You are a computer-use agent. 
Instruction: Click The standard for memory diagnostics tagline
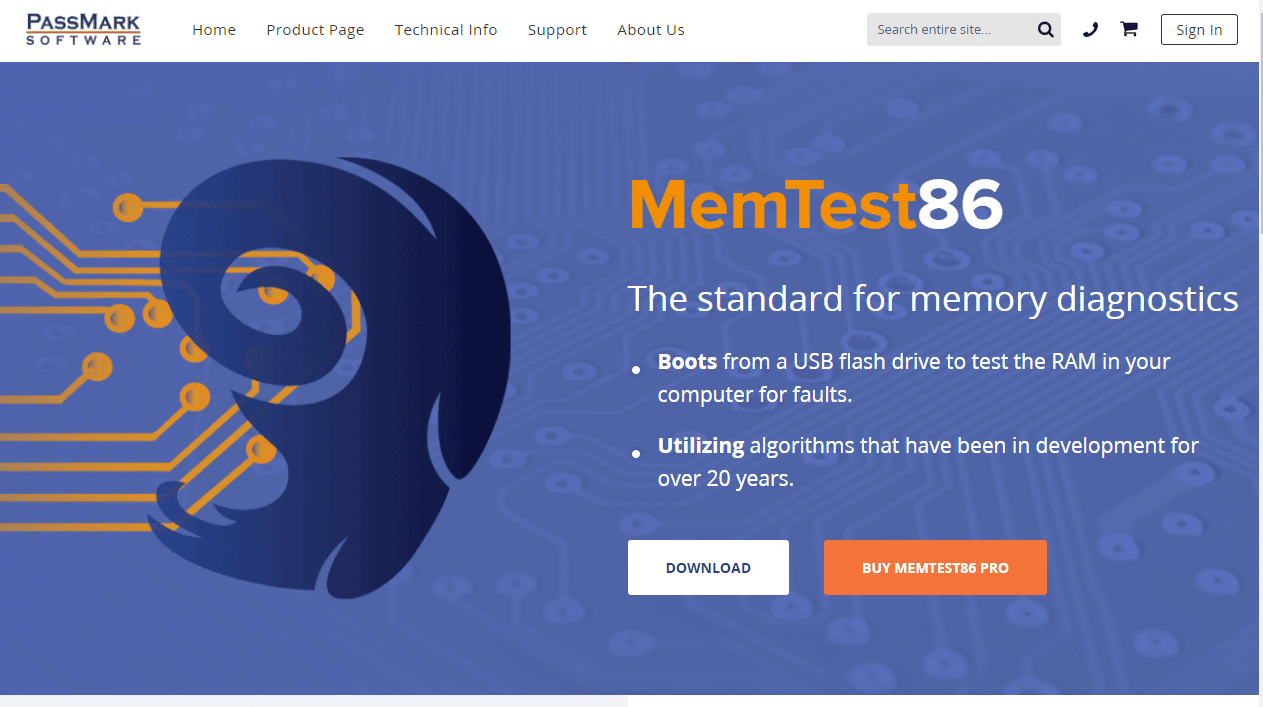(933, 299)
